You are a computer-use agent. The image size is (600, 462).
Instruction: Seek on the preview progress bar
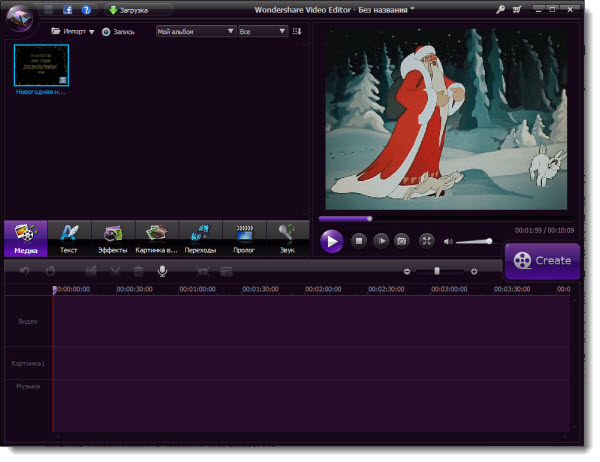[x=446, y=219]
